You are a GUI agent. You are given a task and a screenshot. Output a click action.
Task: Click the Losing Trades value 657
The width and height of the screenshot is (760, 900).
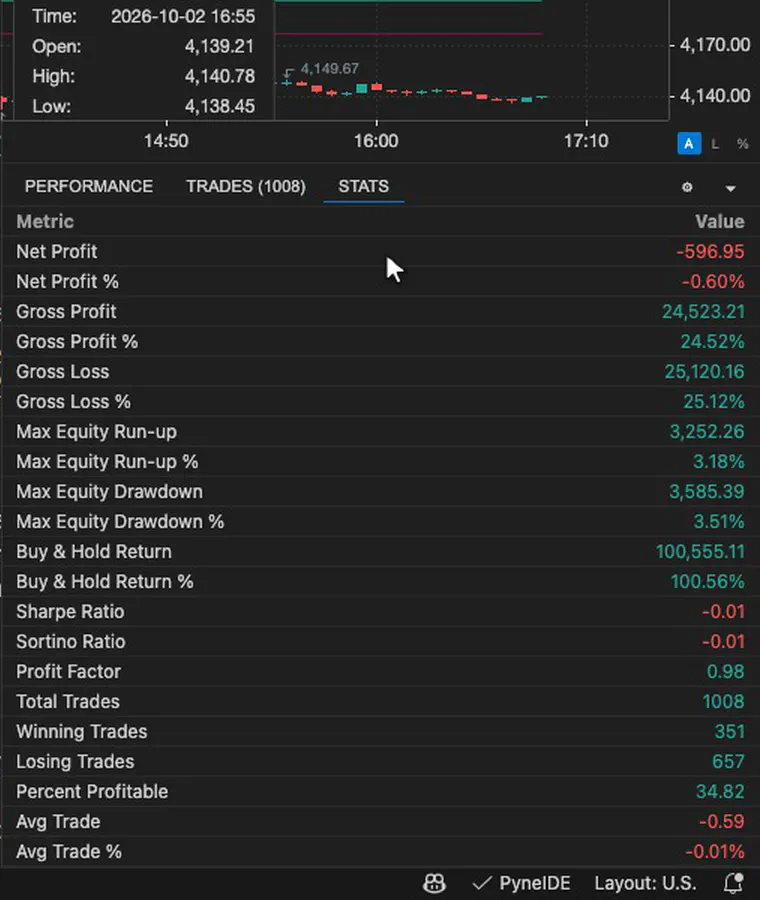(x=728, y=762)
